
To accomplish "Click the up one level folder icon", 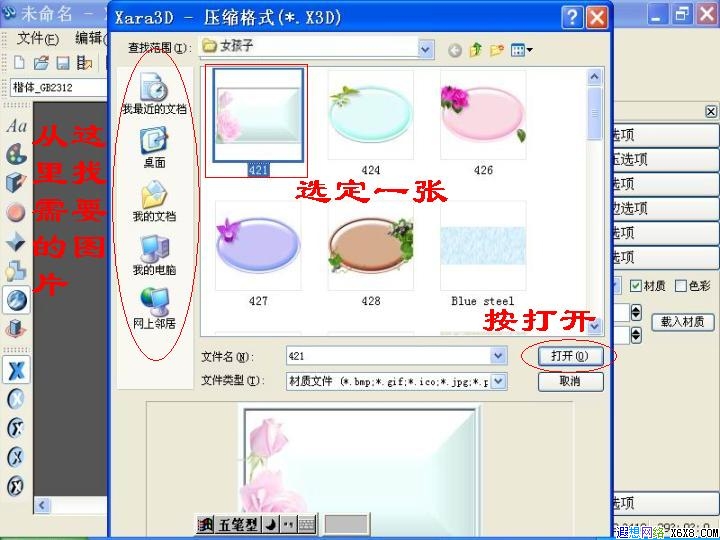I will [x=476, y=50].
